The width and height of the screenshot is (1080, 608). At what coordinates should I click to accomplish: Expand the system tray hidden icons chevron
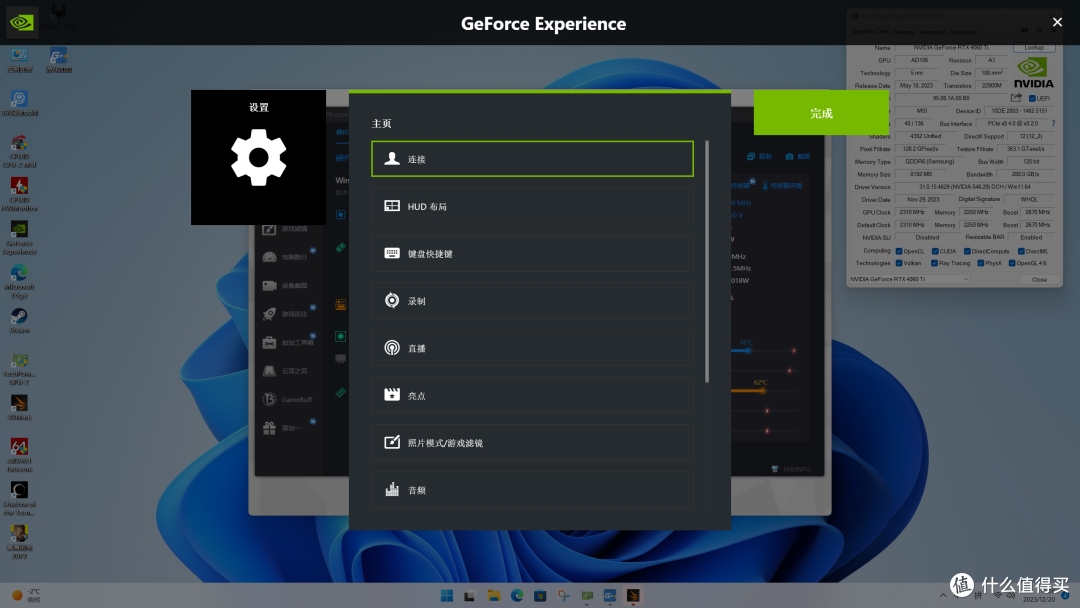[943, 595]
